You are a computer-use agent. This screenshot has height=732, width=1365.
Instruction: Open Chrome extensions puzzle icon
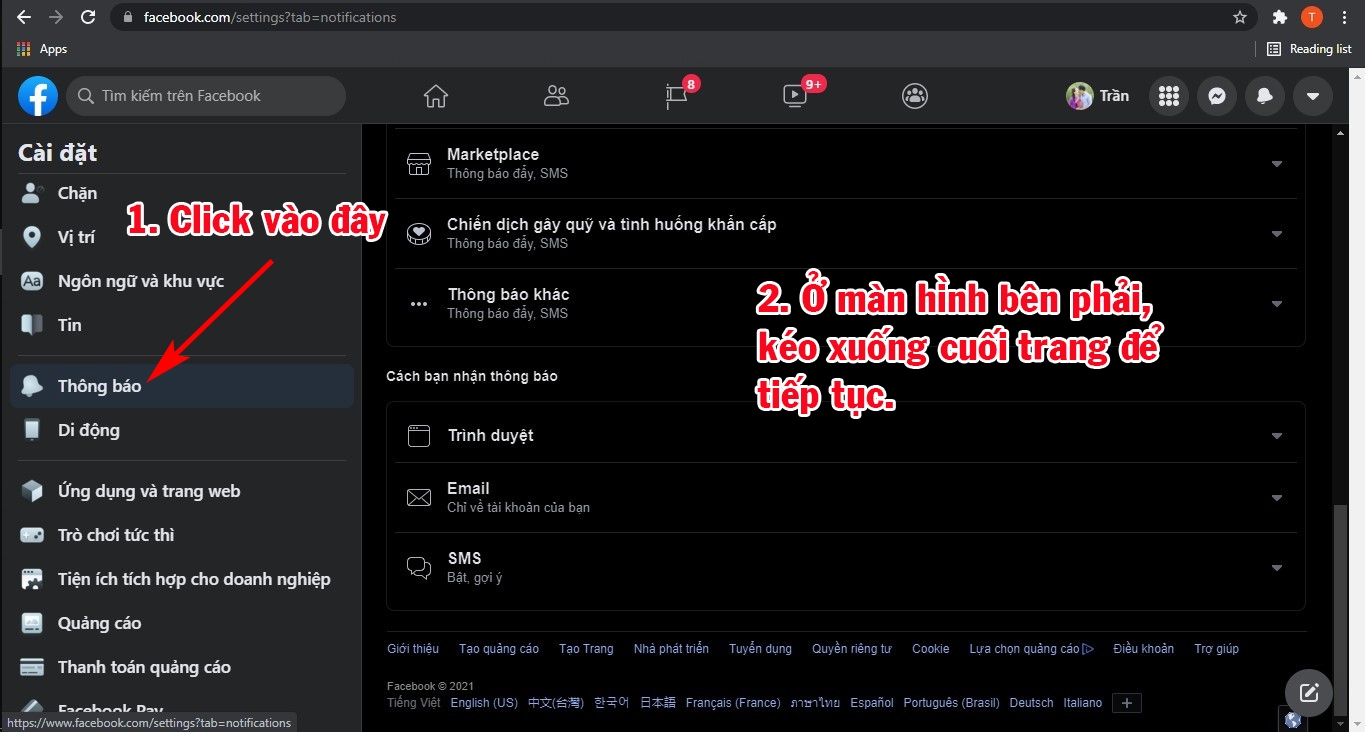coord(1279,17)
